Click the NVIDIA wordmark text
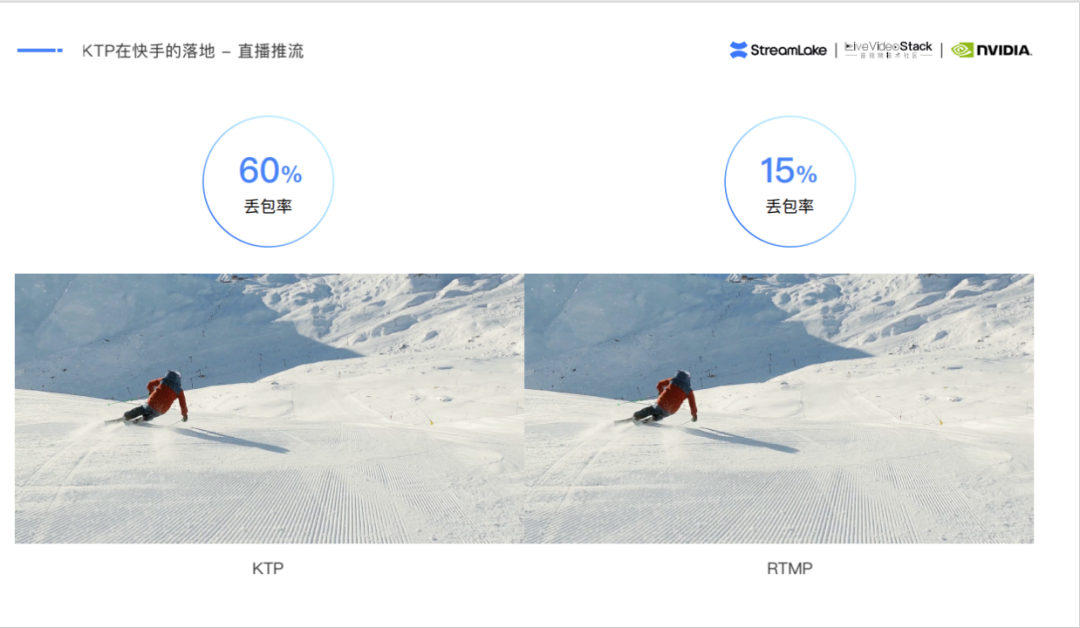This screenshot has width=1080, height=628. pyautogui.click(x=1004, y=50)
